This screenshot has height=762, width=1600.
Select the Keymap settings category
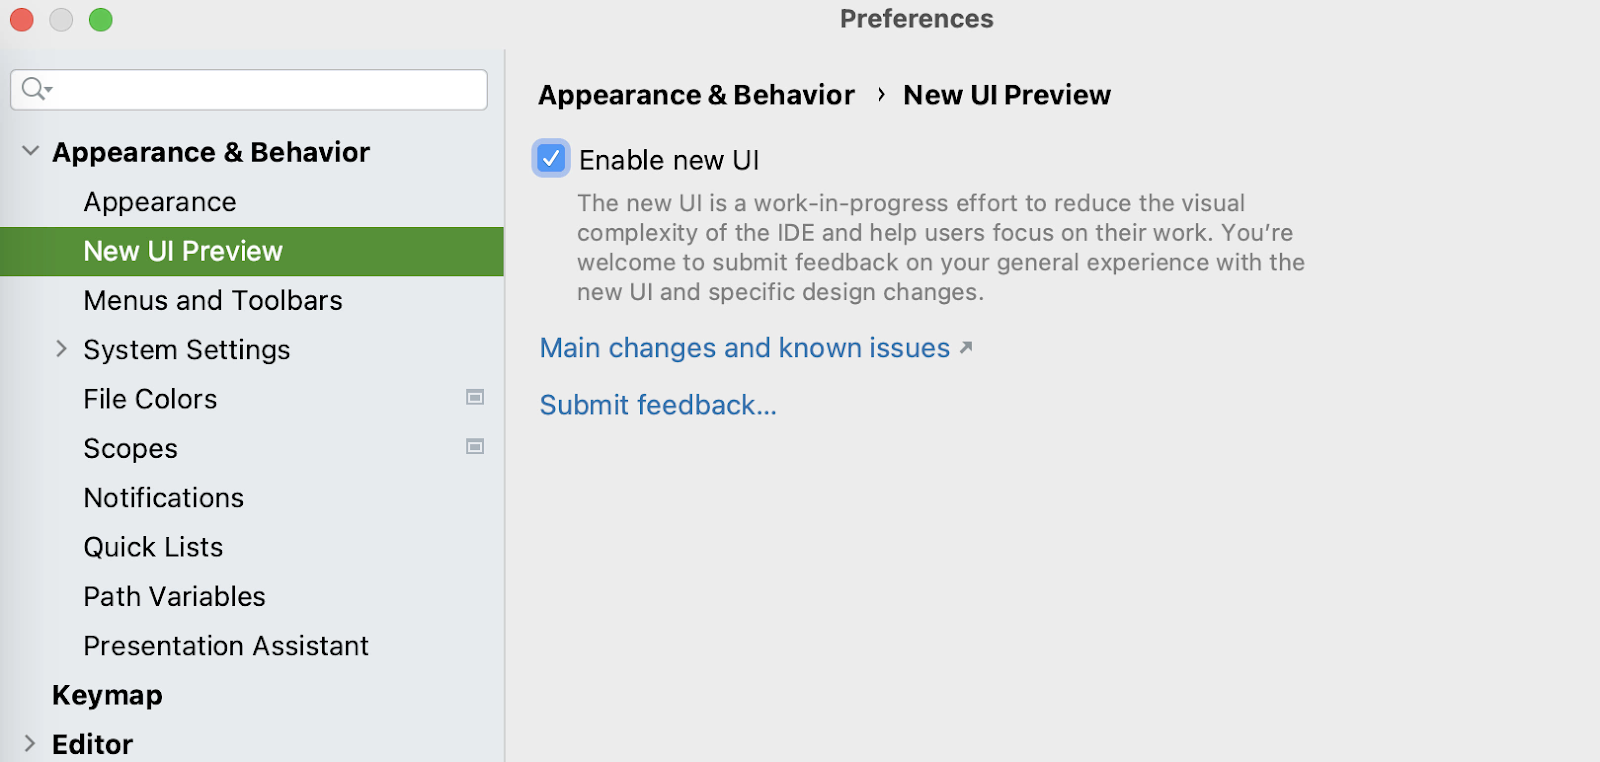(x=107, y=695)
